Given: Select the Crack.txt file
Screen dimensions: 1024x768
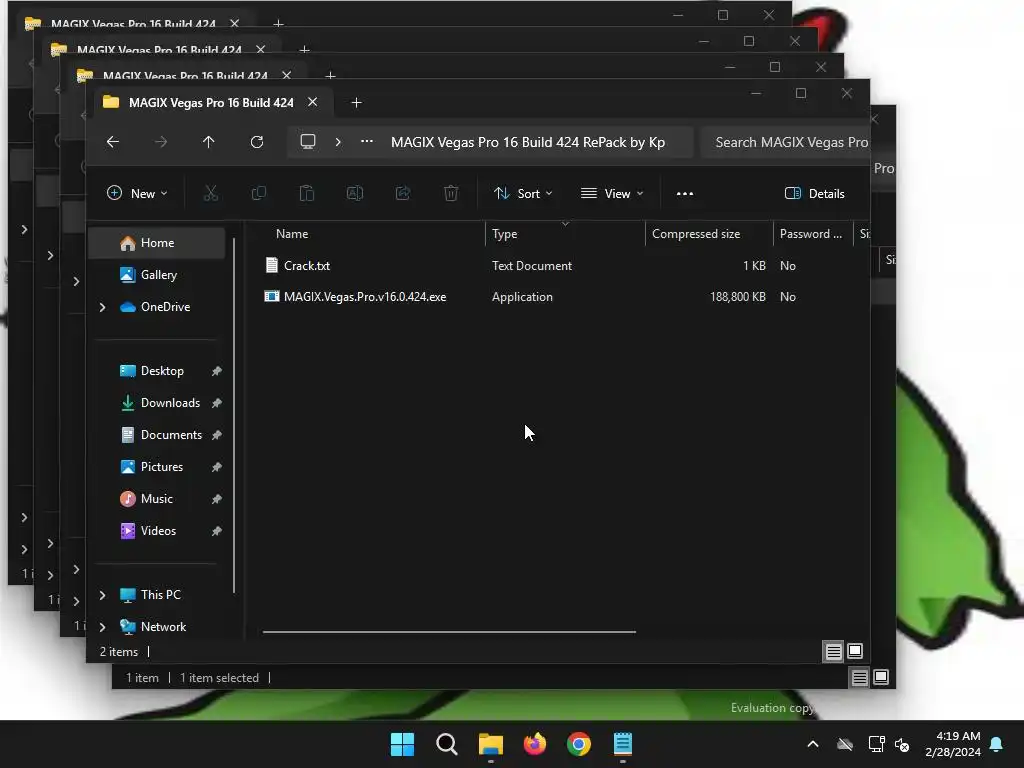Looking at the screenshot, I should [307, 266].
